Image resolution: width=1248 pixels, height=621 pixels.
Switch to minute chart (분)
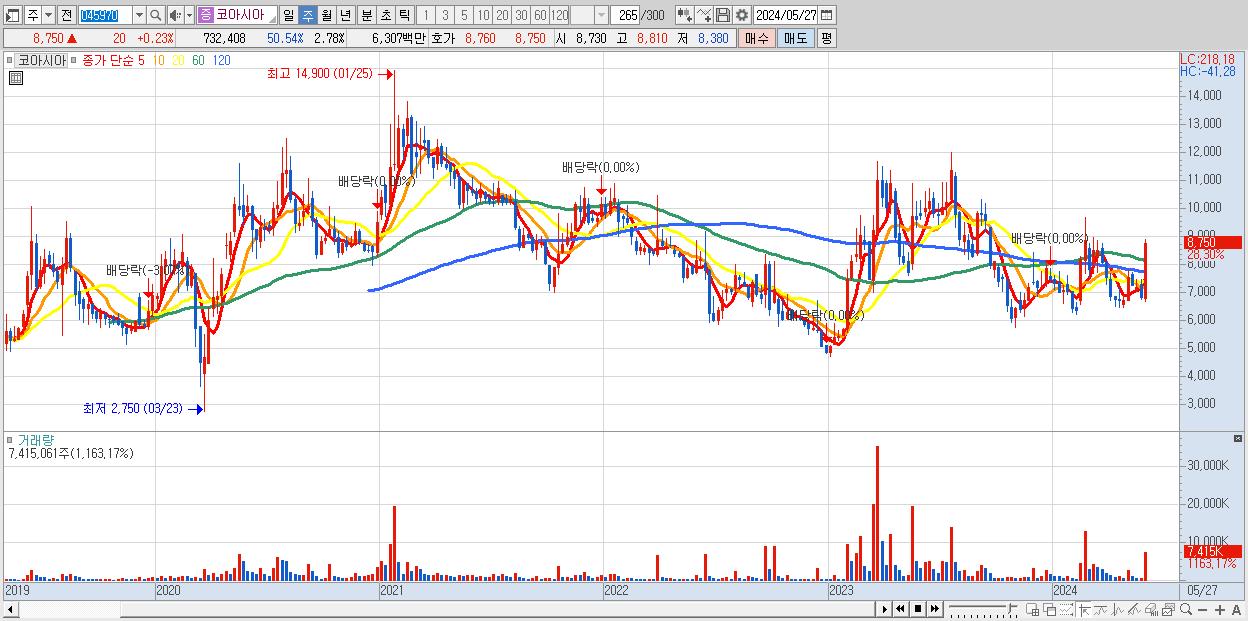[x=366, y=15]
